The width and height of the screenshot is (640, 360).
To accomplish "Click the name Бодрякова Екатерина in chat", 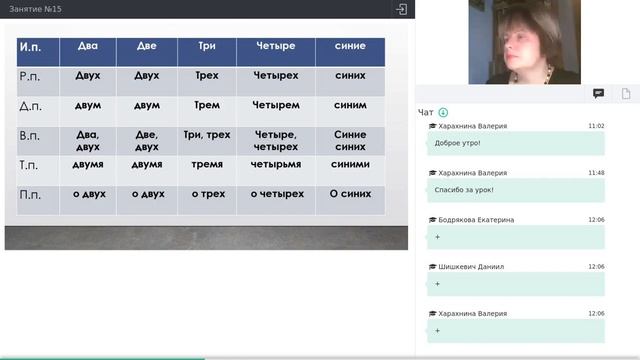I will point(476,220).
